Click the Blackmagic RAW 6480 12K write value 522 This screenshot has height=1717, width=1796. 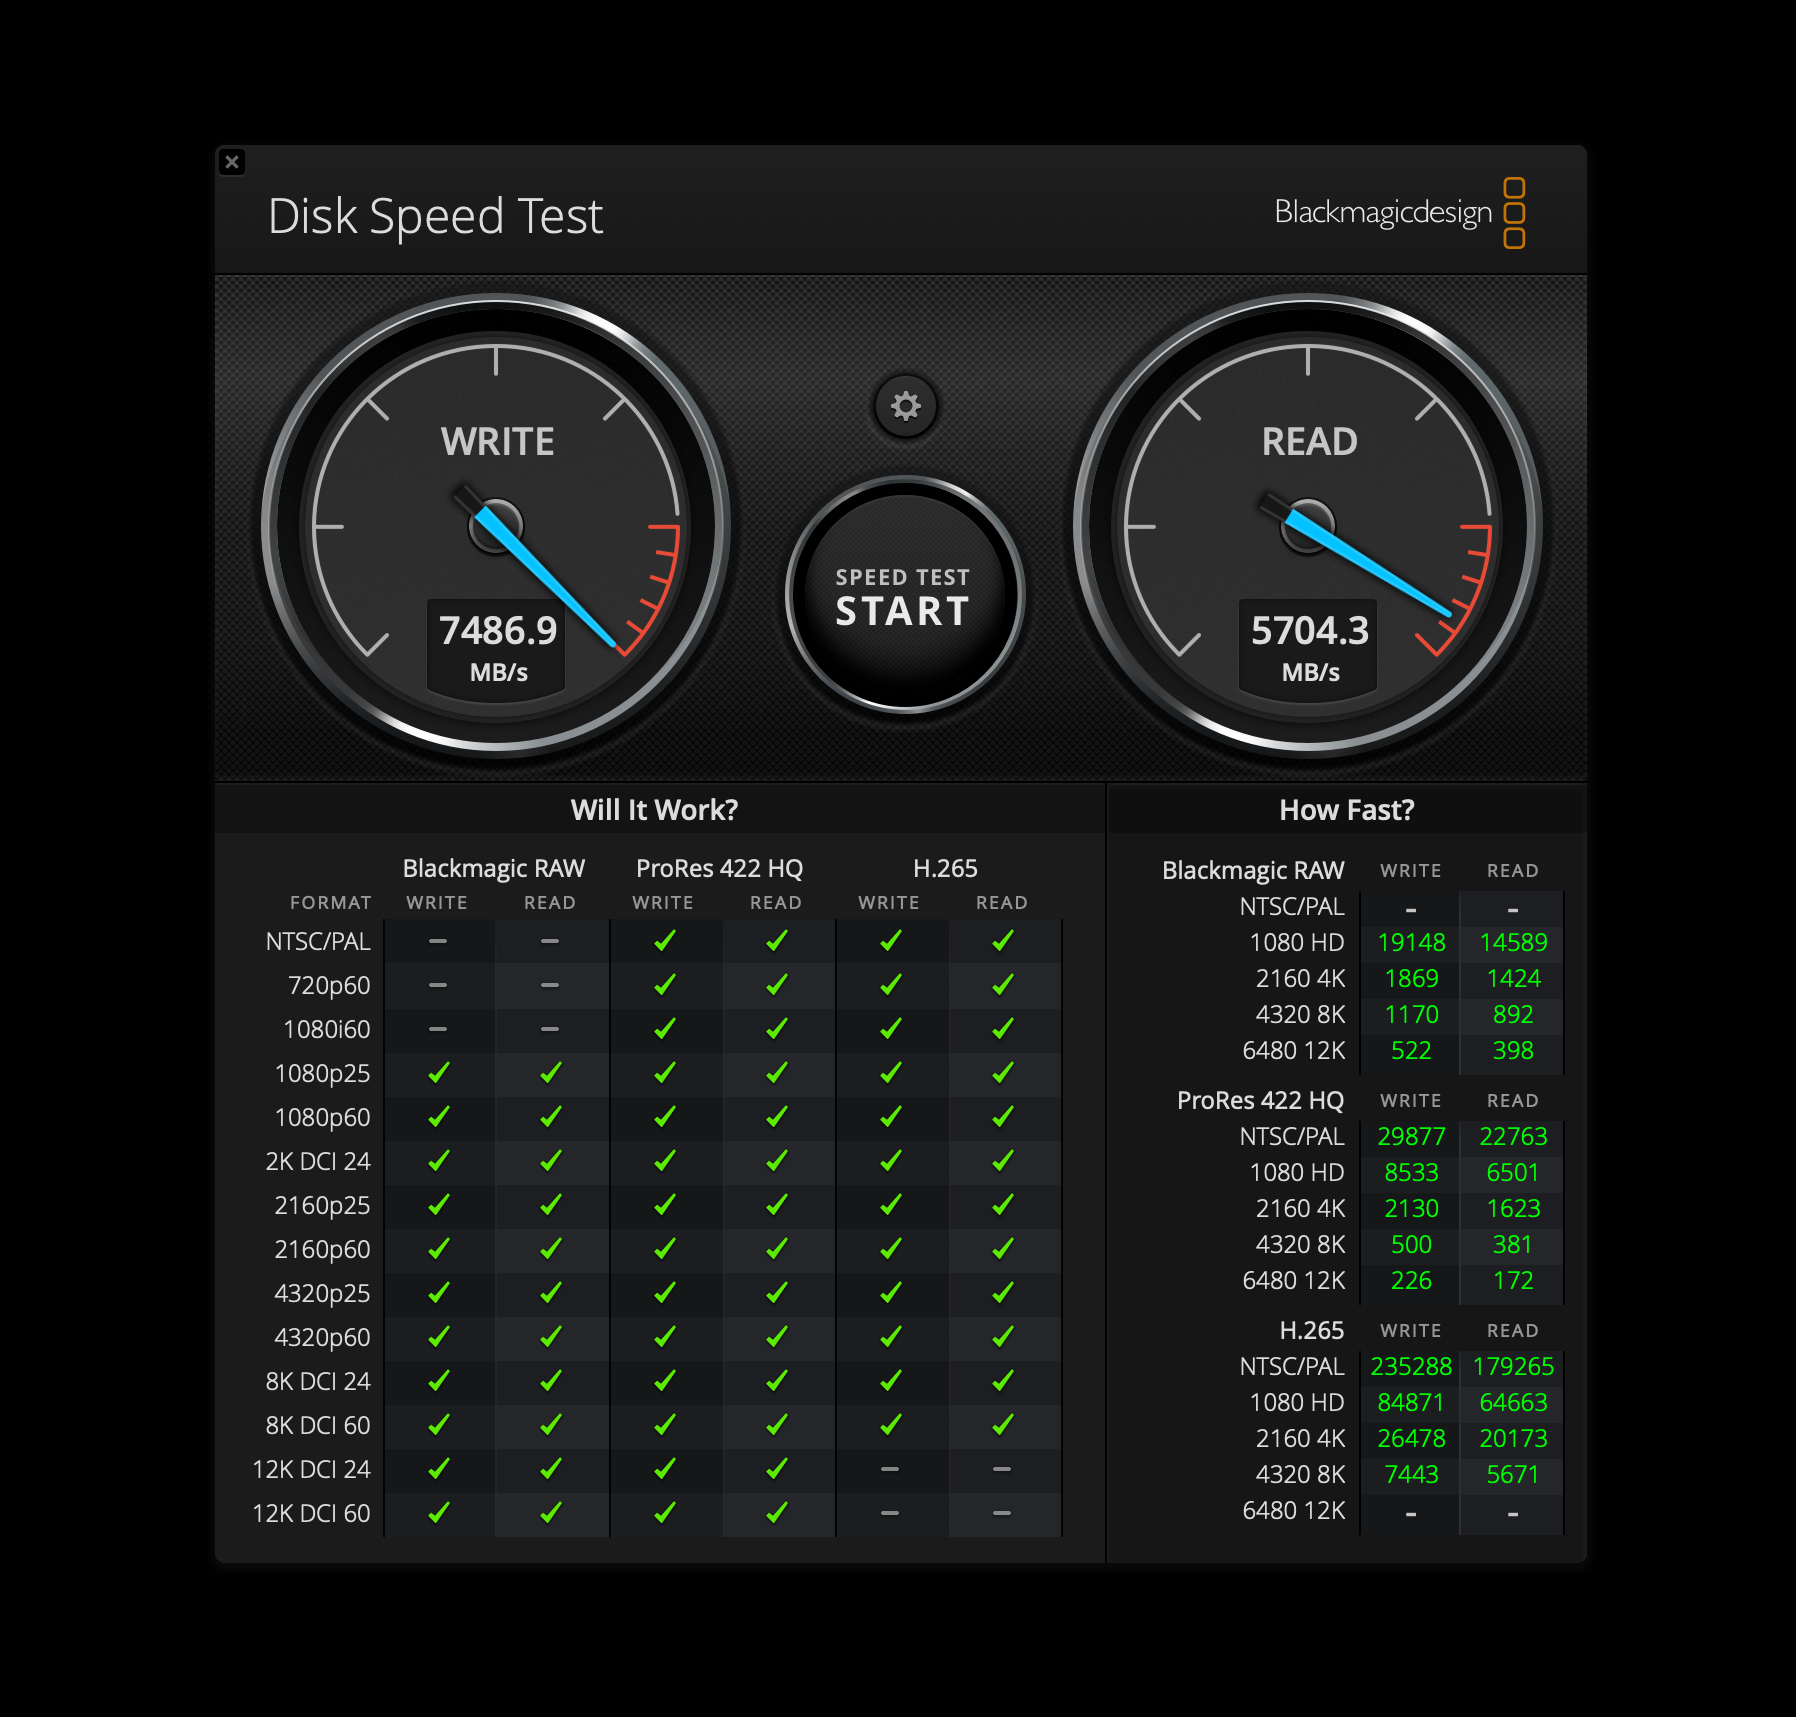pyautogui.click(x=1411, y=1050)
